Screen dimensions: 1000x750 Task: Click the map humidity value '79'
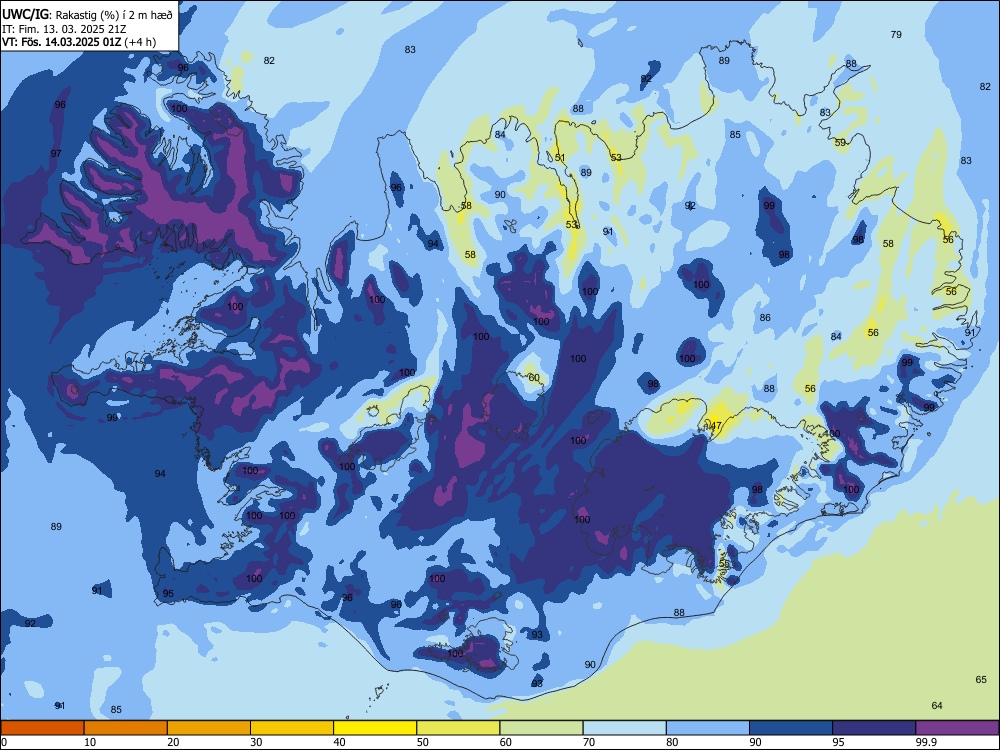(896, 34)
